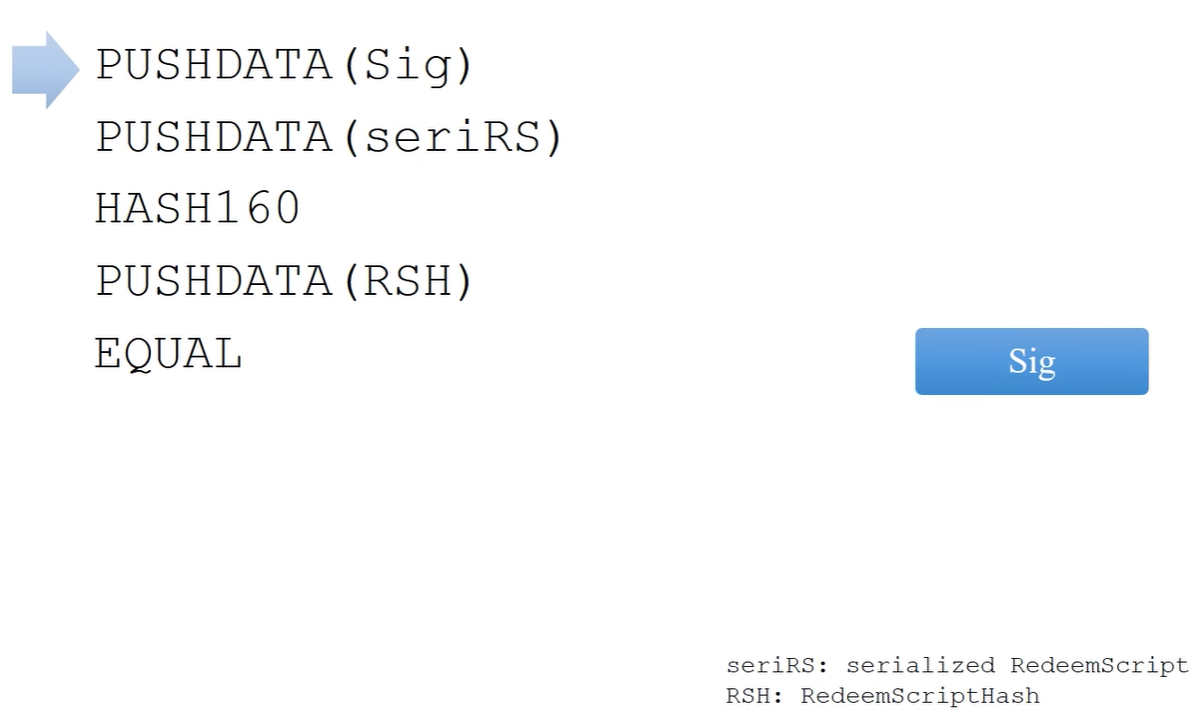Click the RSH legend definition line
Viewport: 1200px width, 715px height.
[x=882, y=695]
